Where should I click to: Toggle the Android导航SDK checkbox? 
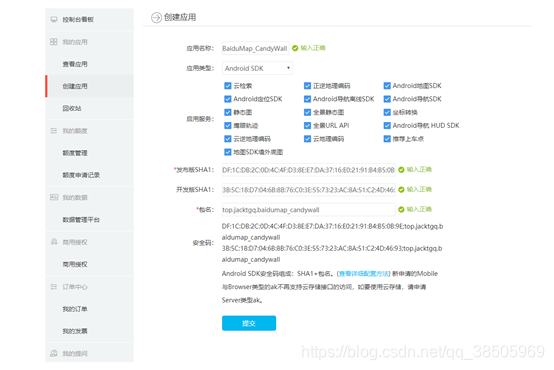click(x=387, y=99)
